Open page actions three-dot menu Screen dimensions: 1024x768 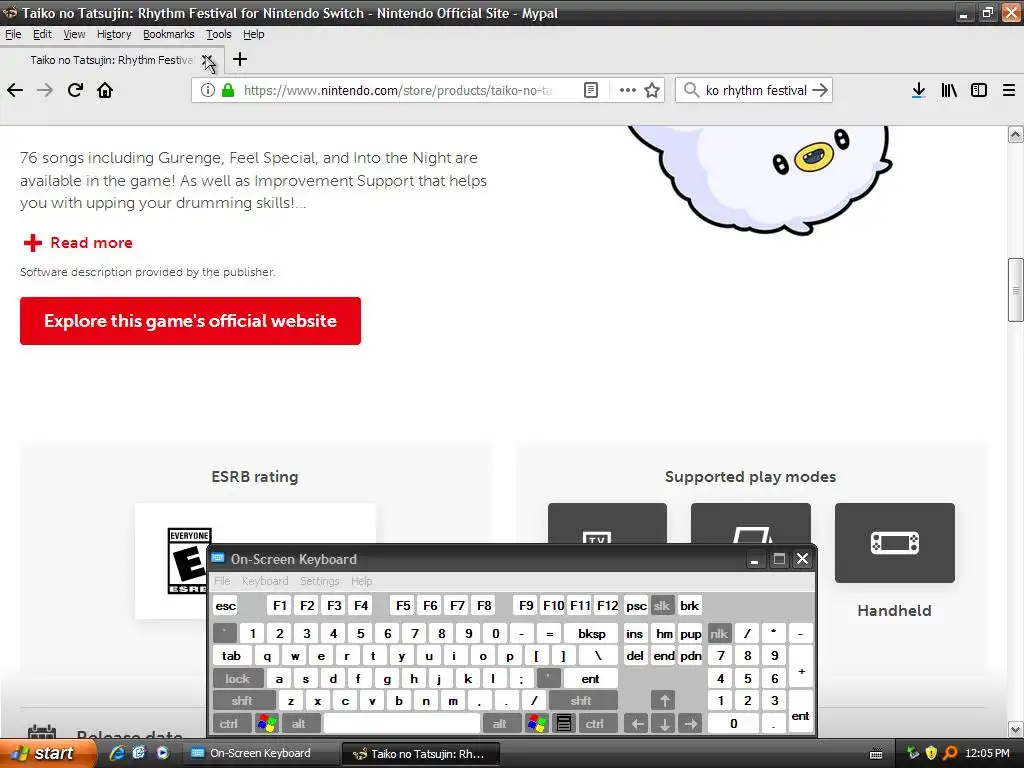click(x=628, y=90)
